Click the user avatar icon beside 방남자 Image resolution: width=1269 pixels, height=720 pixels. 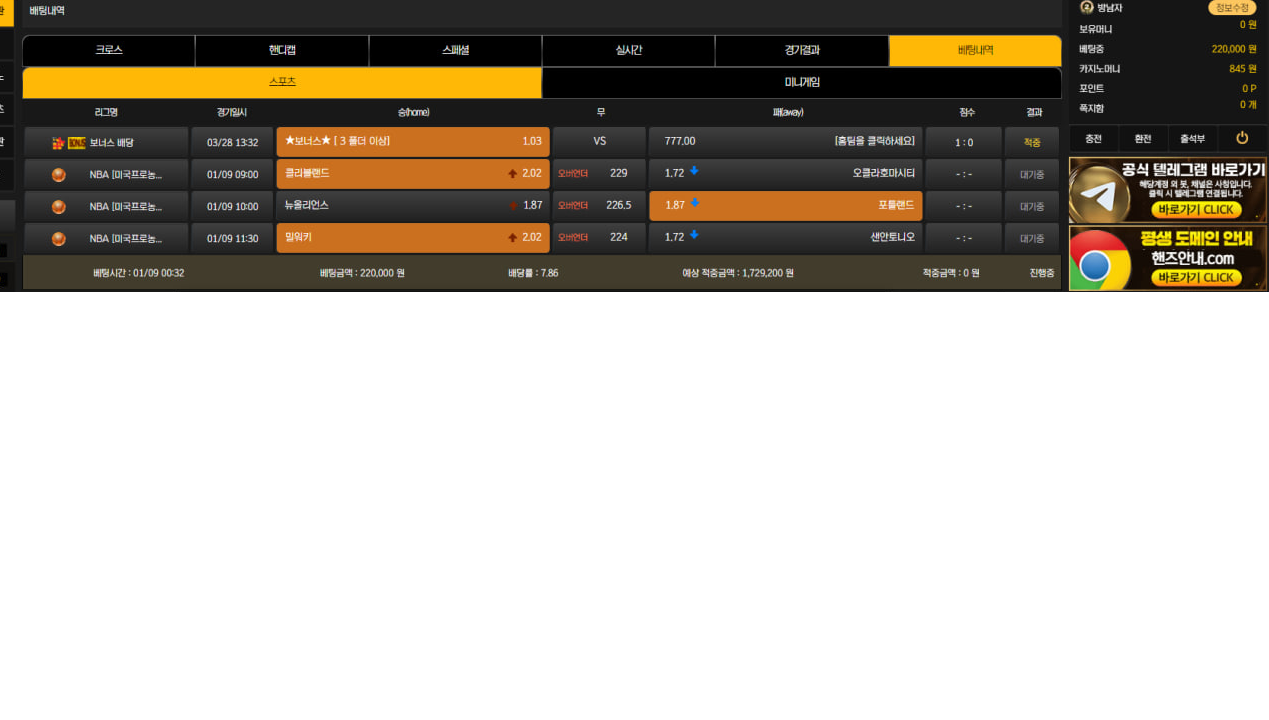pyautogui.click(x=1087, y=7)
